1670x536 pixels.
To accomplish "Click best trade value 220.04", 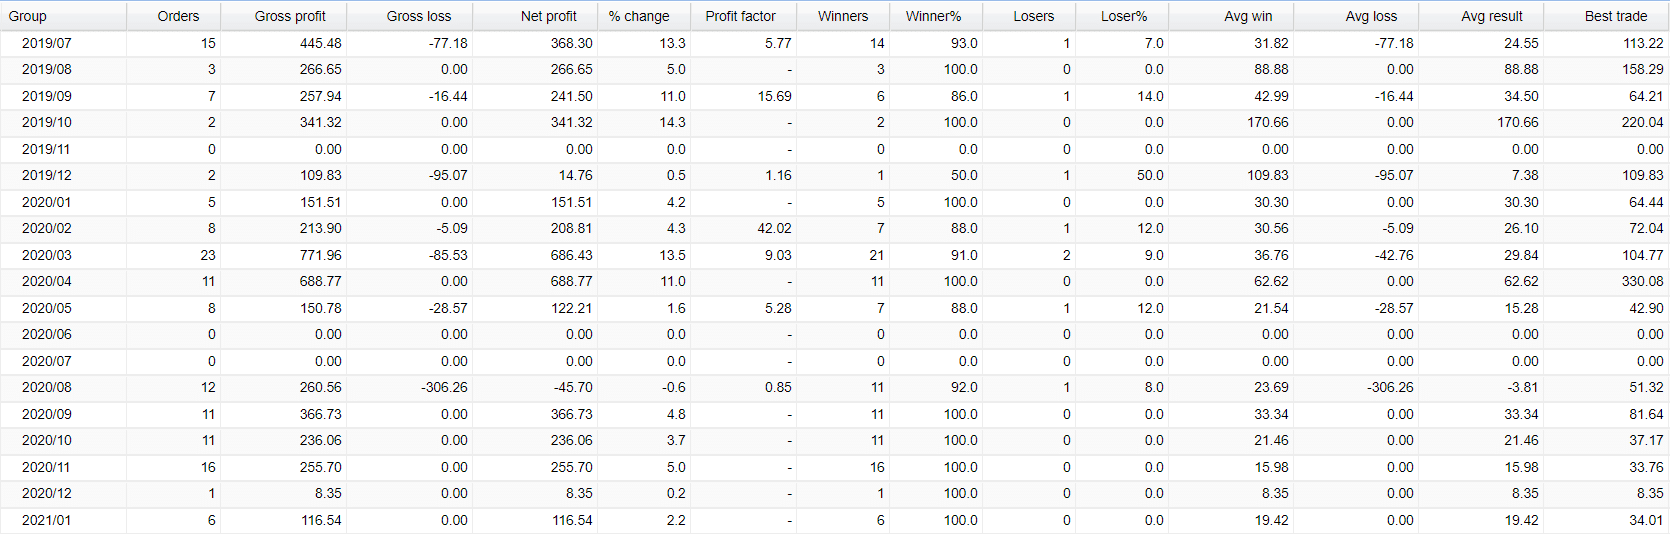I will click(x=1643, y=122).
